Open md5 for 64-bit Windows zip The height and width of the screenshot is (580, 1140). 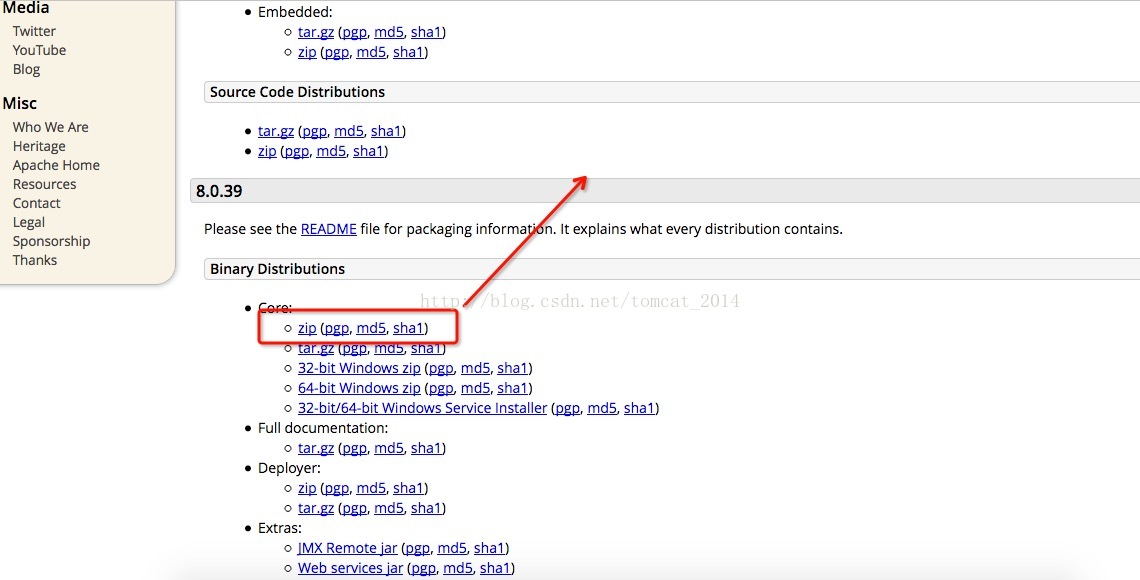pos(475,388)
